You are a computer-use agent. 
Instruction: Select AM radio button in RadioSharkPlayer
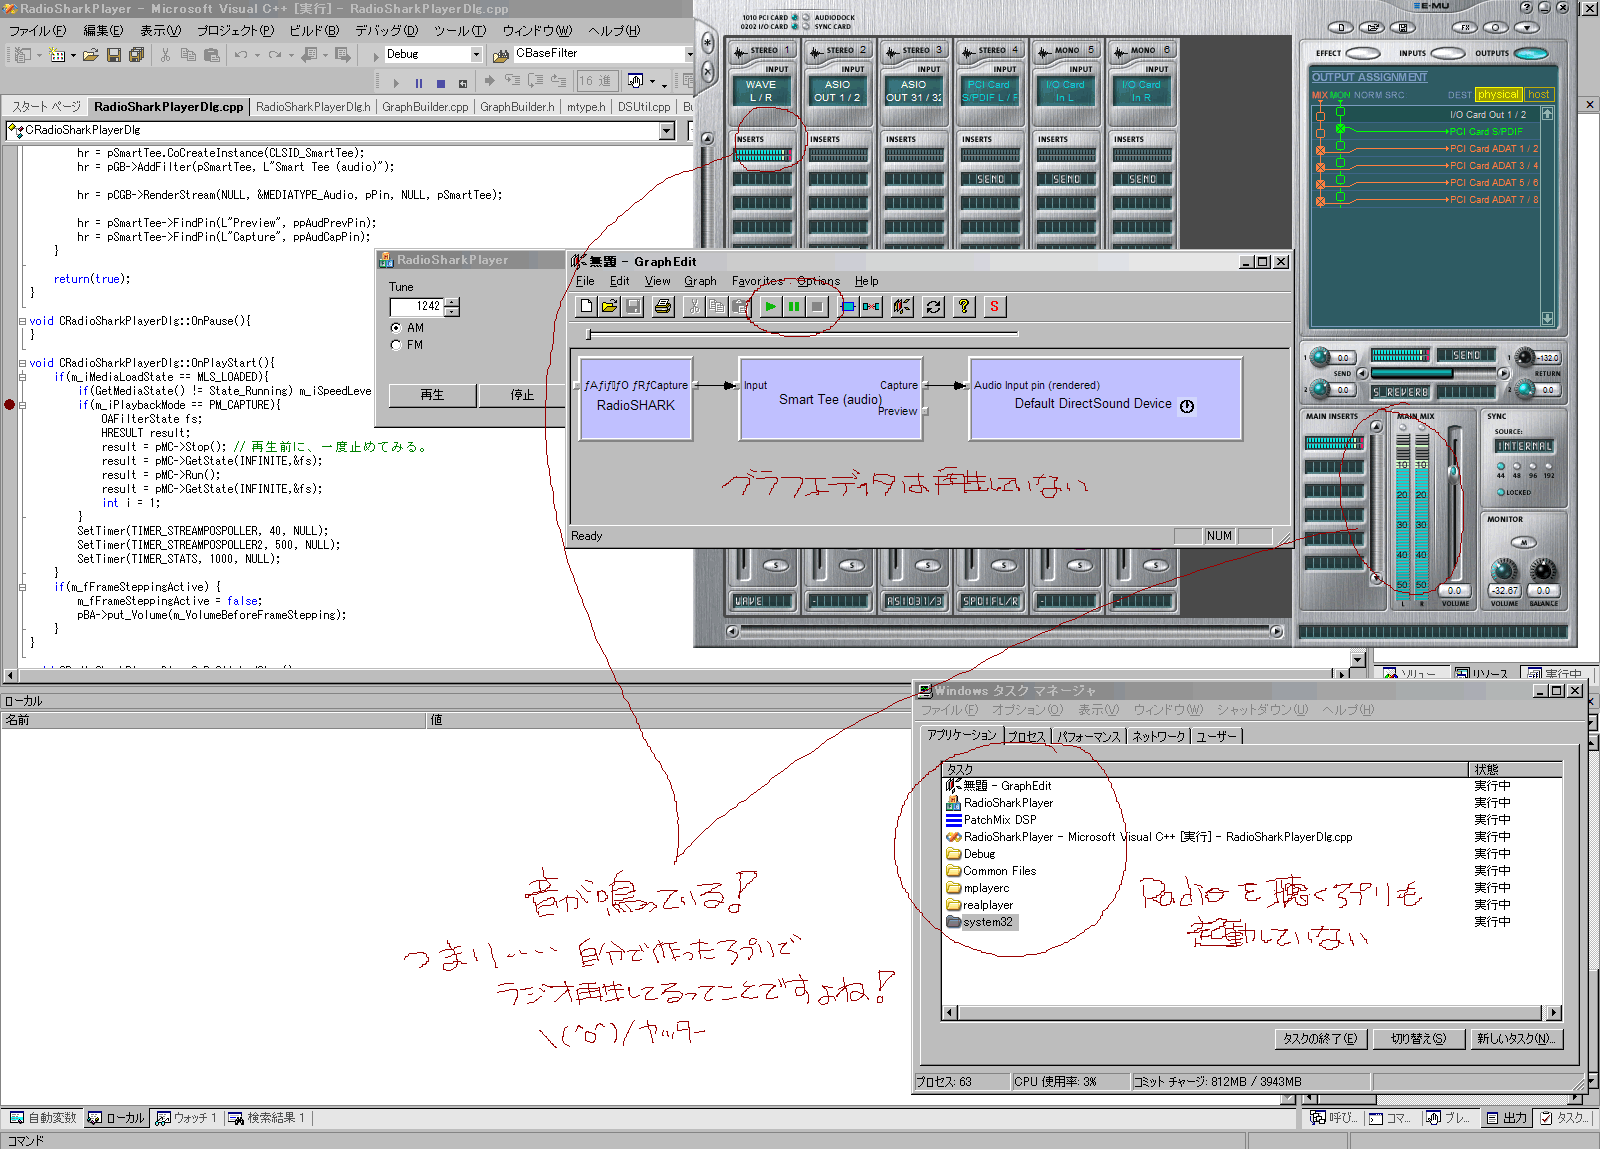click(x=396, y=328)
